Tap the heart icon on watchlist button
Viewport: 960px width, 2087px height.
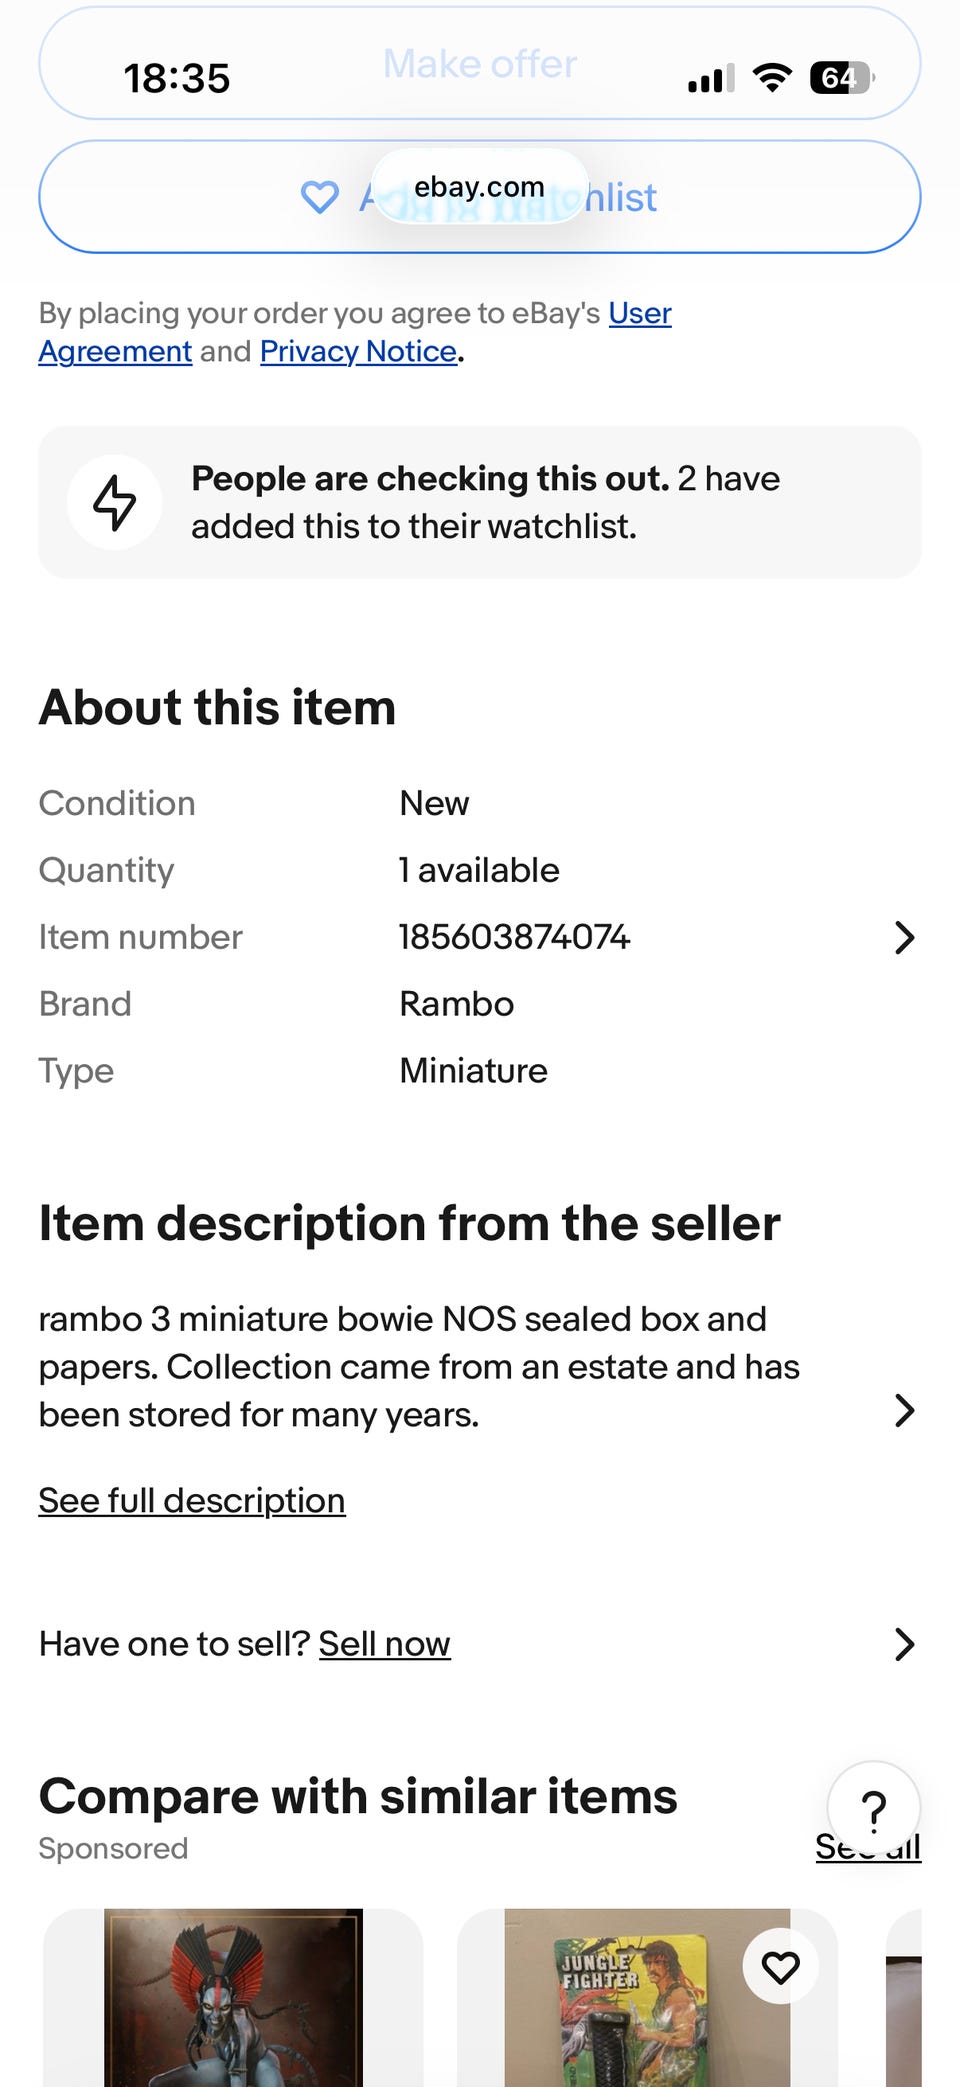click(x=320, y=197)
